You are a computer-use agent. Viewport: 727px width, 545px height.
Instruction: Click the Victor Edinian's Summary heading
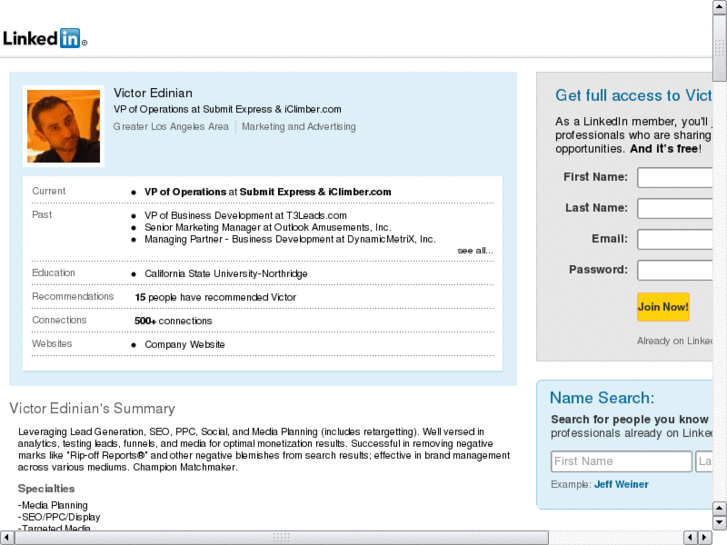point(92,408)
